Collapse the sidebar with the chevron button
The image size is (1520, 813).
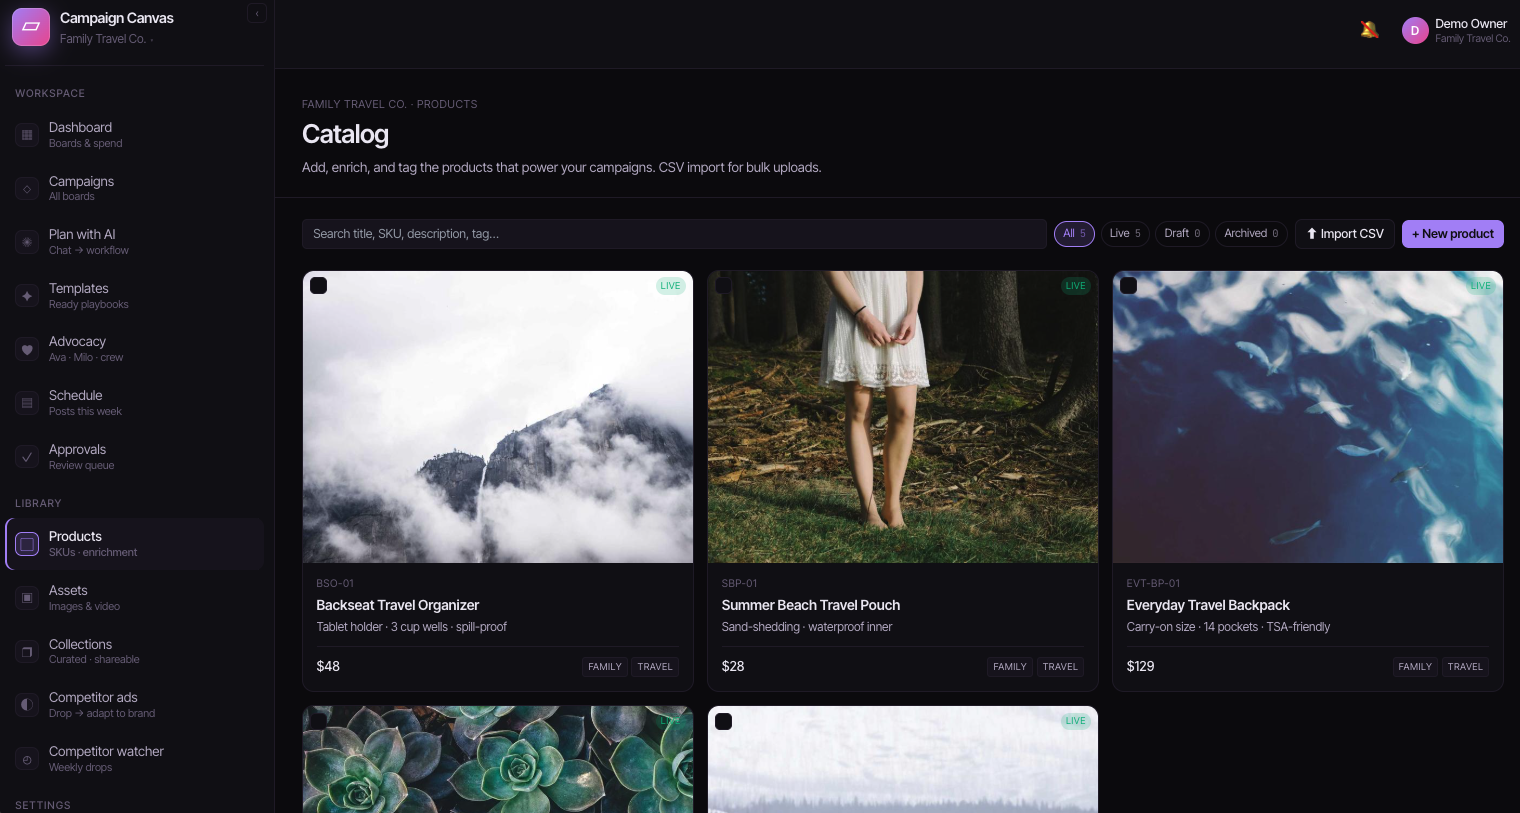(257, 14)
